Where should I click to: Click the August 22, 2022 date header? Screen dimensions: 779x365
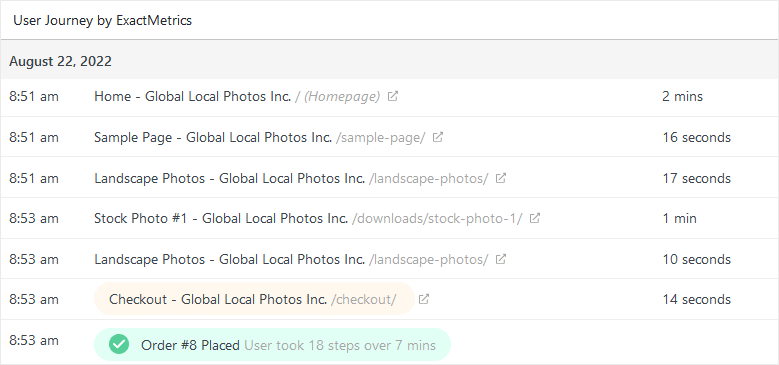coord(61,62)
